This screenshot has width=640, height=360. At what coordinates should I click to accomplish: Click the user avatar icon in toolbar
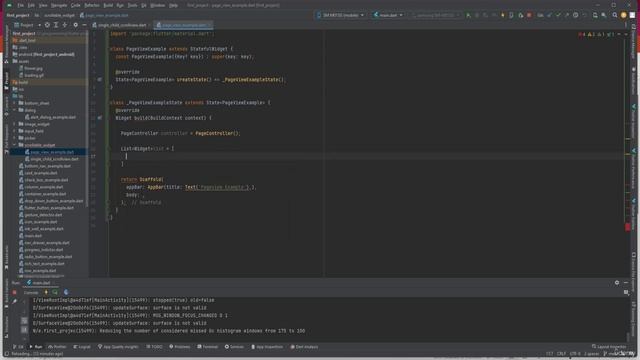pos(623,15)
